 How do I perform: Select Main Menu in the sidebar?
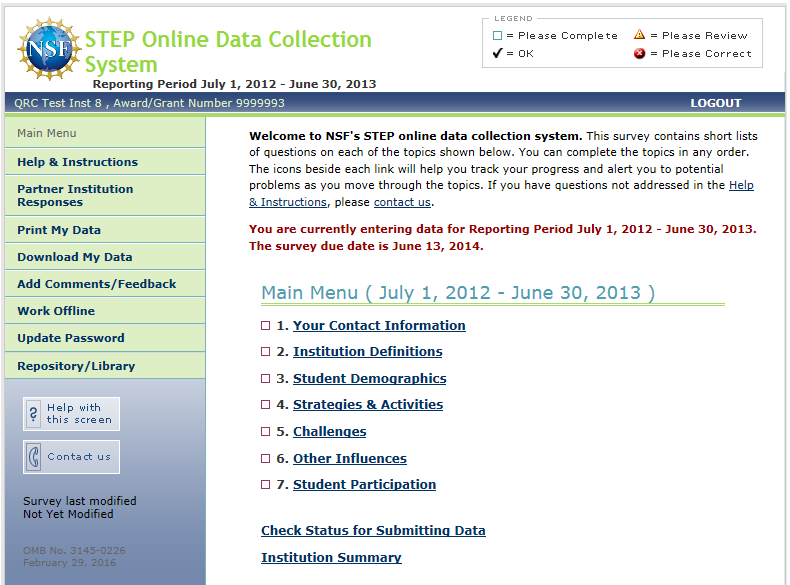(105, 133)
